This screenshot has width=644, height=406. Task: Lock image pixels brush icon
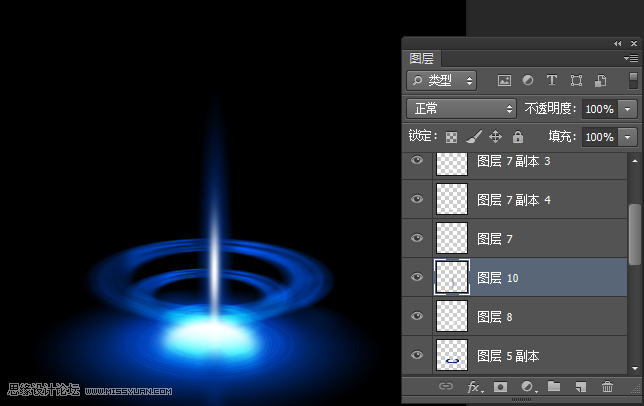coord(474,137)
